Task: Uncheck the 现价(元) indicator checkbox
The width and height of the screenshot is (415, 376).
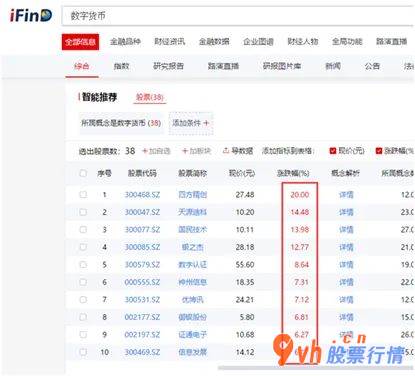Action: (x=333, y=151)
